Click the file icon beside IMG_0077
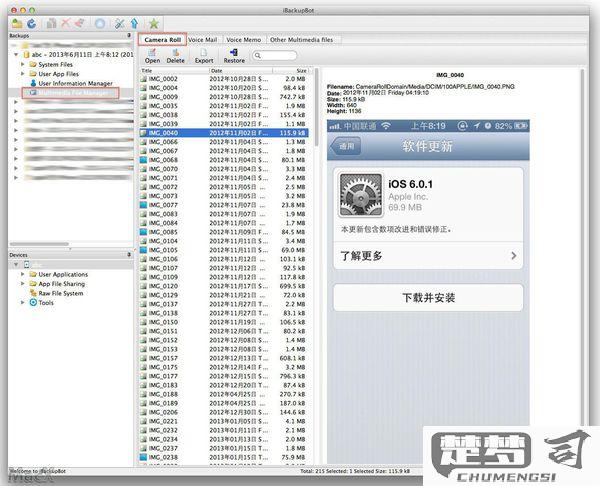This screenshot has width=600, height=486. pyautogui.click(x=143, y=205)
